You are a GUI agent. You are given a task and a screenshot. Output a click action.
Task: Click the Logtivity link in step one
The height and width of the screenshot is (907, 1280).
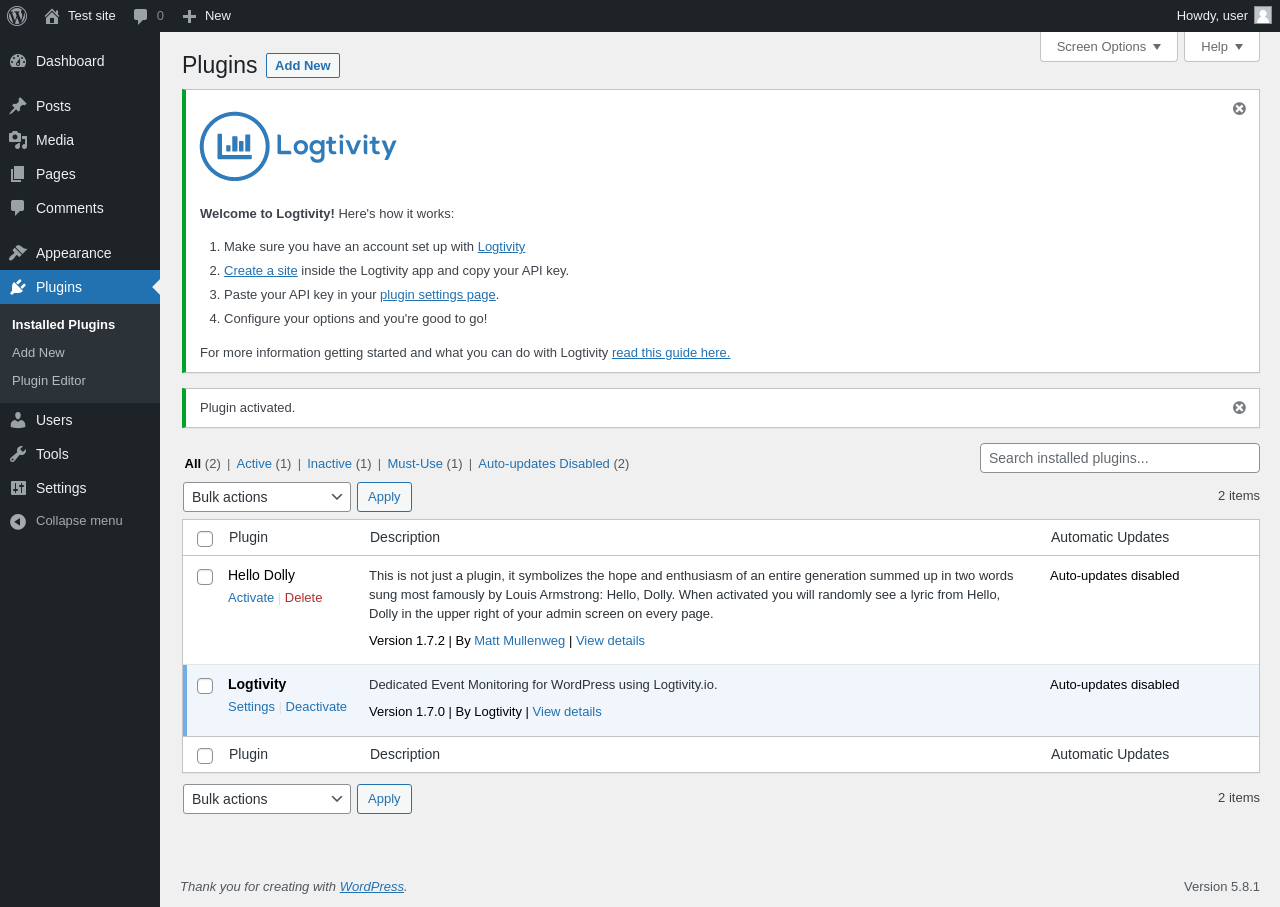click(x=501, y=247)
